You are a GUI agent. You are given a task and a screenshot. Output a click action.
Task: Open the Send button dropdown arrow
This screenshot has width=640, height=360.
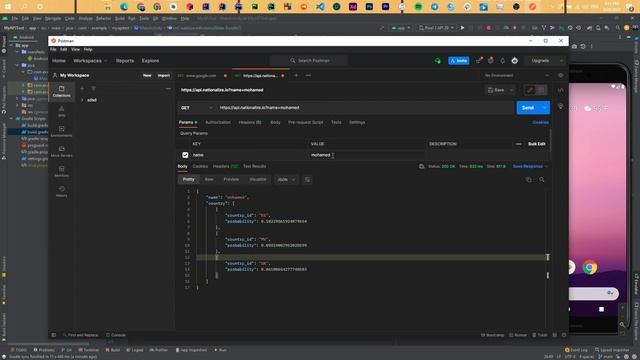click(x=544, y=108)
